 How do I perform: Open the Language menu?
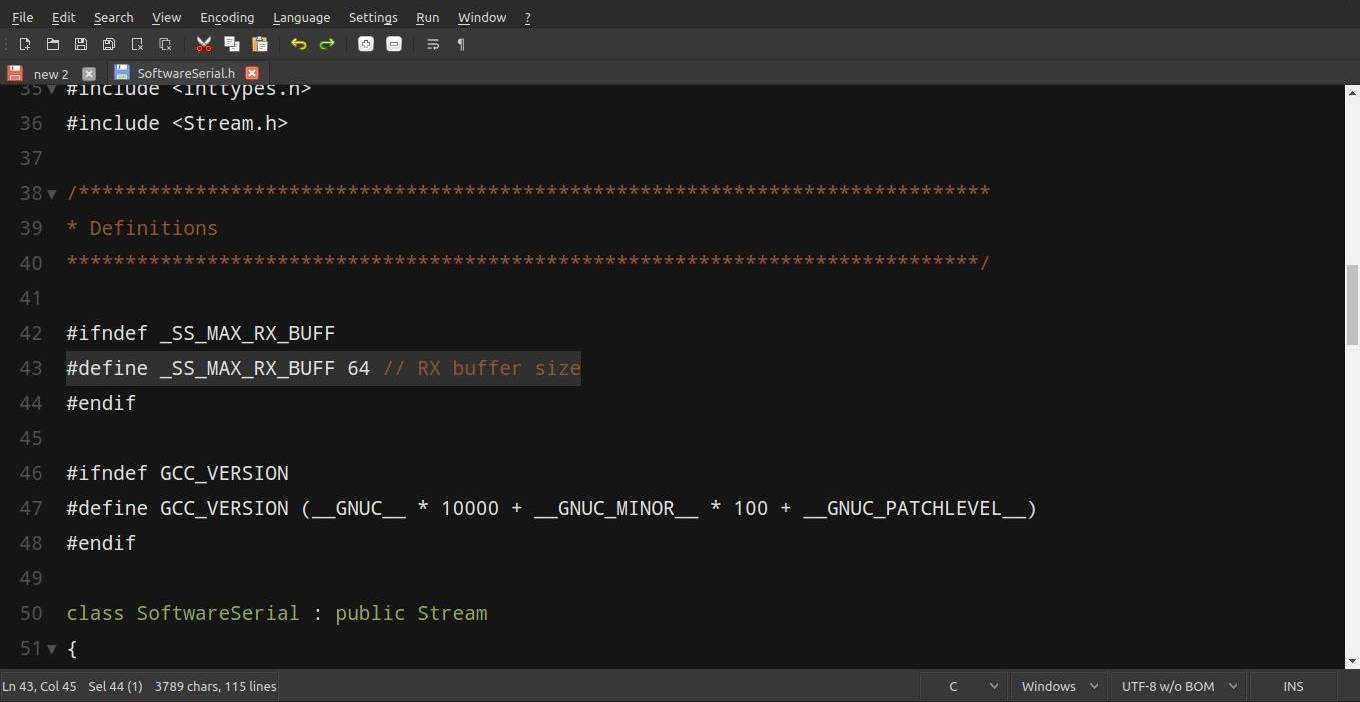[301, 17]
